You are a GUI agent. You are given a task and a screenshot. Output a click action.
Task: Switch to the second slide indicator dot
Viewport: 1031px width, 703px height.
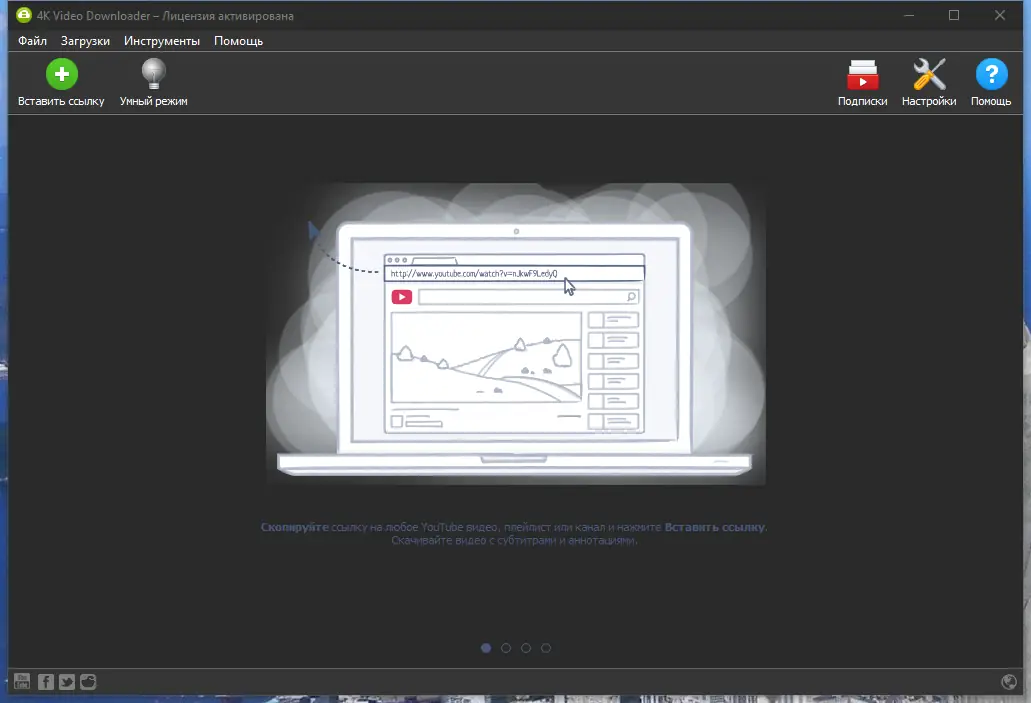[x=506, y=648]
